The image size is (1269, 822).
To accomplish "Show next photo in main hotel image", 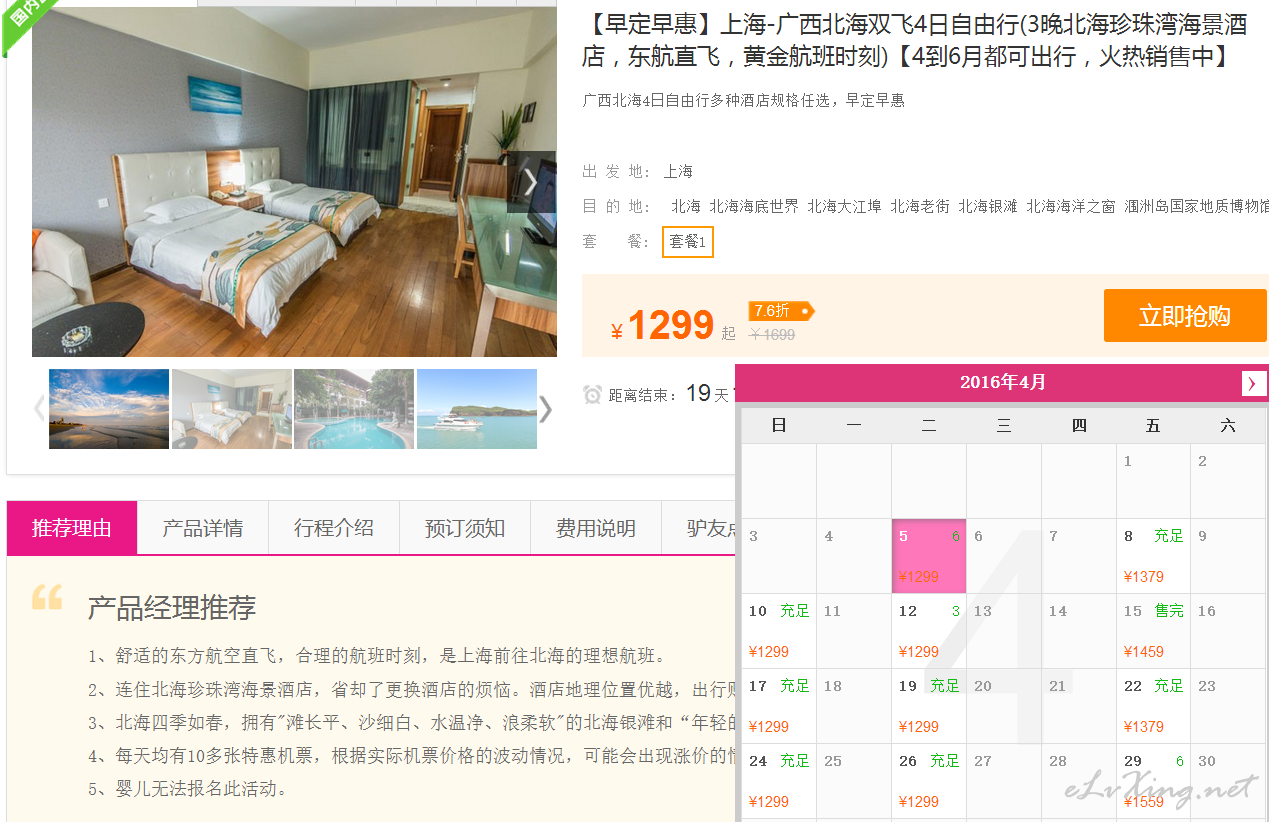I will pyautogui.click(x=531, y=182).
